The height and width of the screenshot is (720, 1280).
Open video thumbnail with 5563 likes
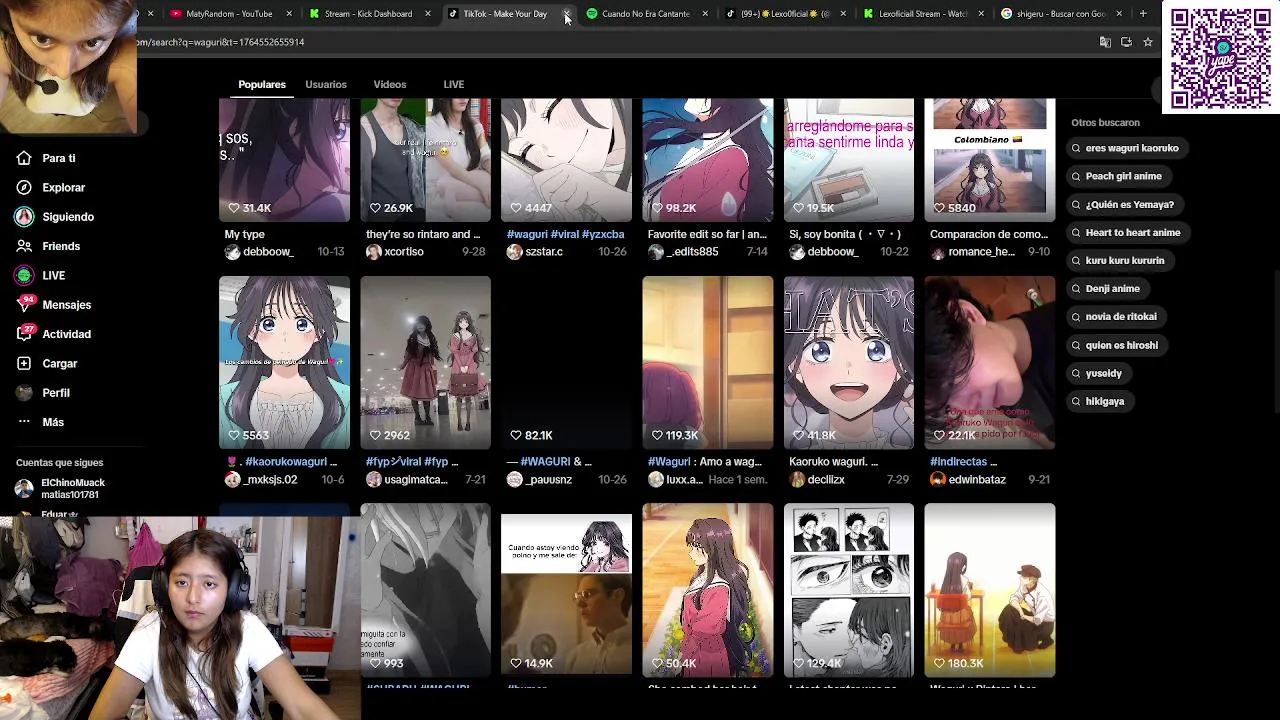tap(284, 362)
